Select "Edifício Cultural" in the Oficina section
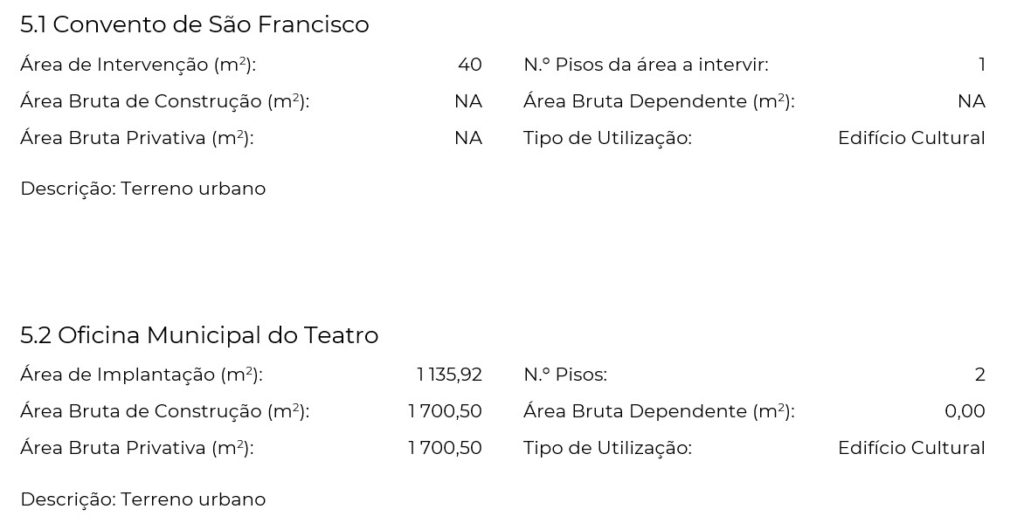The height and width of the screenshot is (523, 1024). coord(911,448)
